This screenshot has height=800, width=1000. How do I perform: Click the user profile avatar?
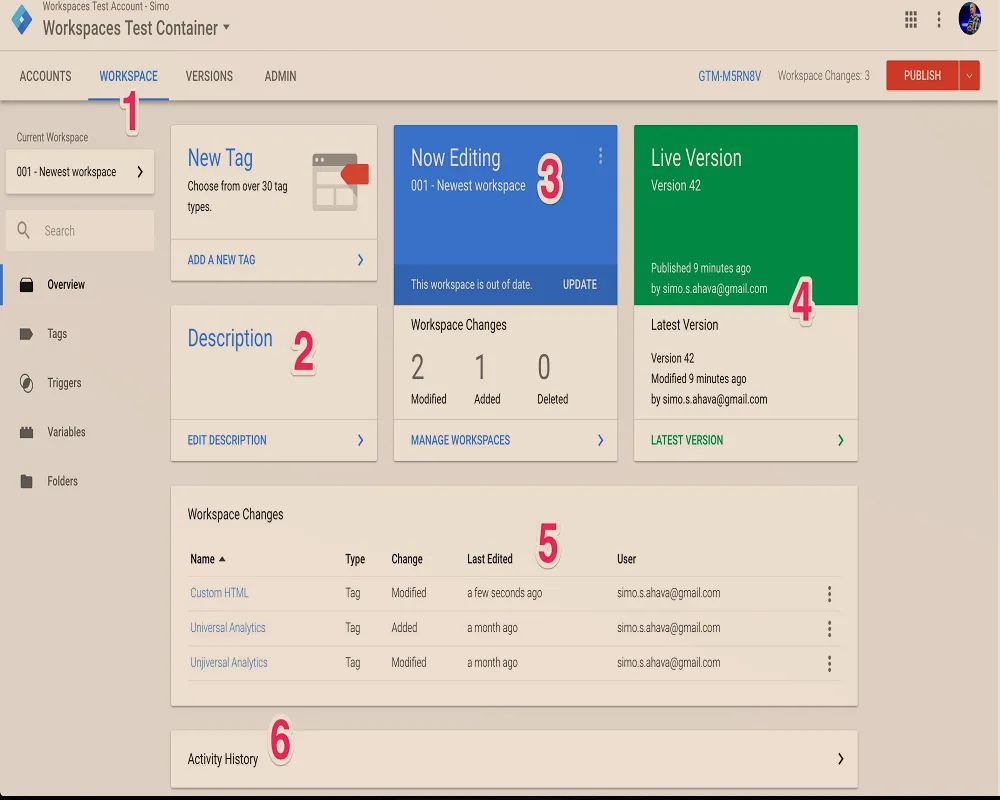pyautogui.click(x=969, y=19)
